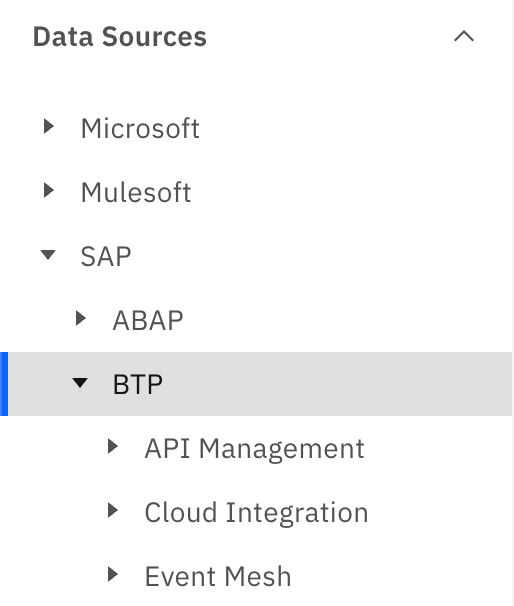Open the ABAP data source label

(x=148, y=320)
